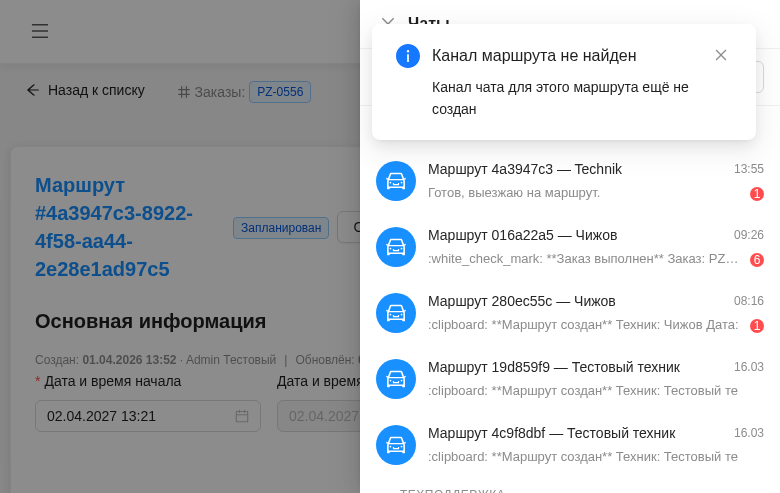Dismiss the 'Канал маршрута не найден' notification

pos(720,55)
